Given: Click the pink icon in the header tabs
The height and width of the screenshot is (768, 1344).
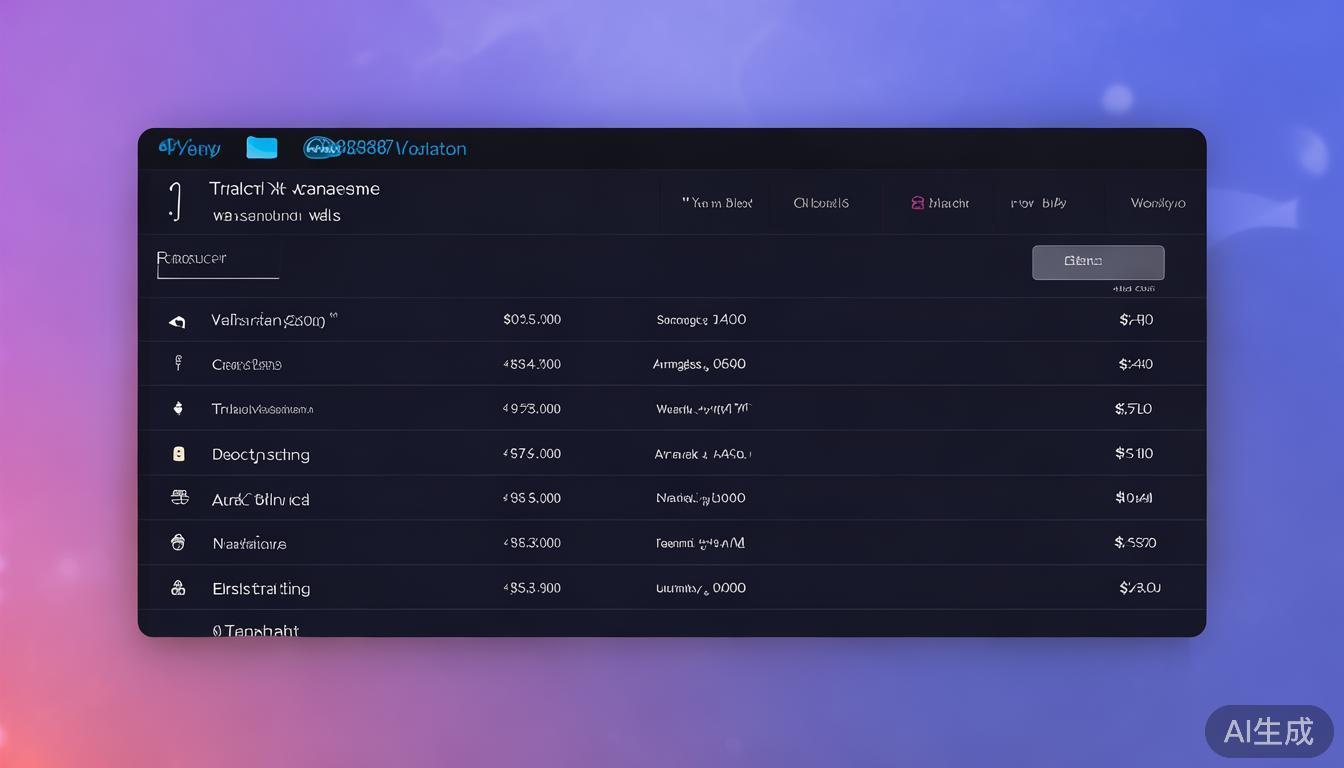Looking at the screenshot, I should 917,203.
